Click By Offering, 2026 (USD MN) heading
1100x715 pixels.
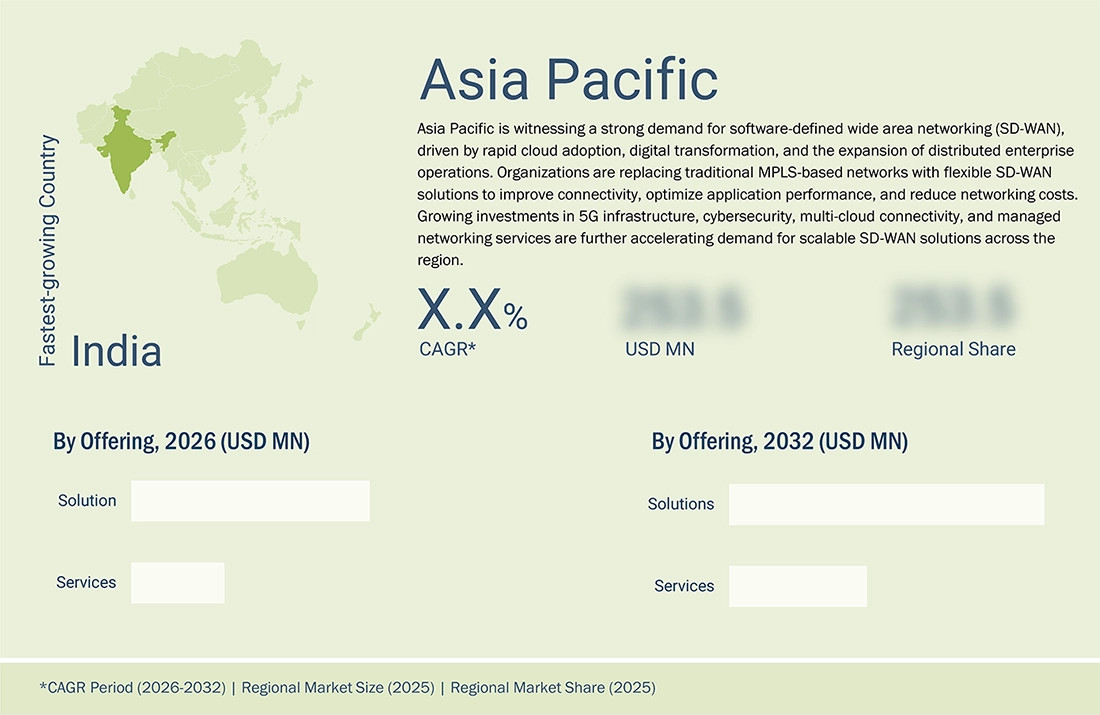point(181,441)
